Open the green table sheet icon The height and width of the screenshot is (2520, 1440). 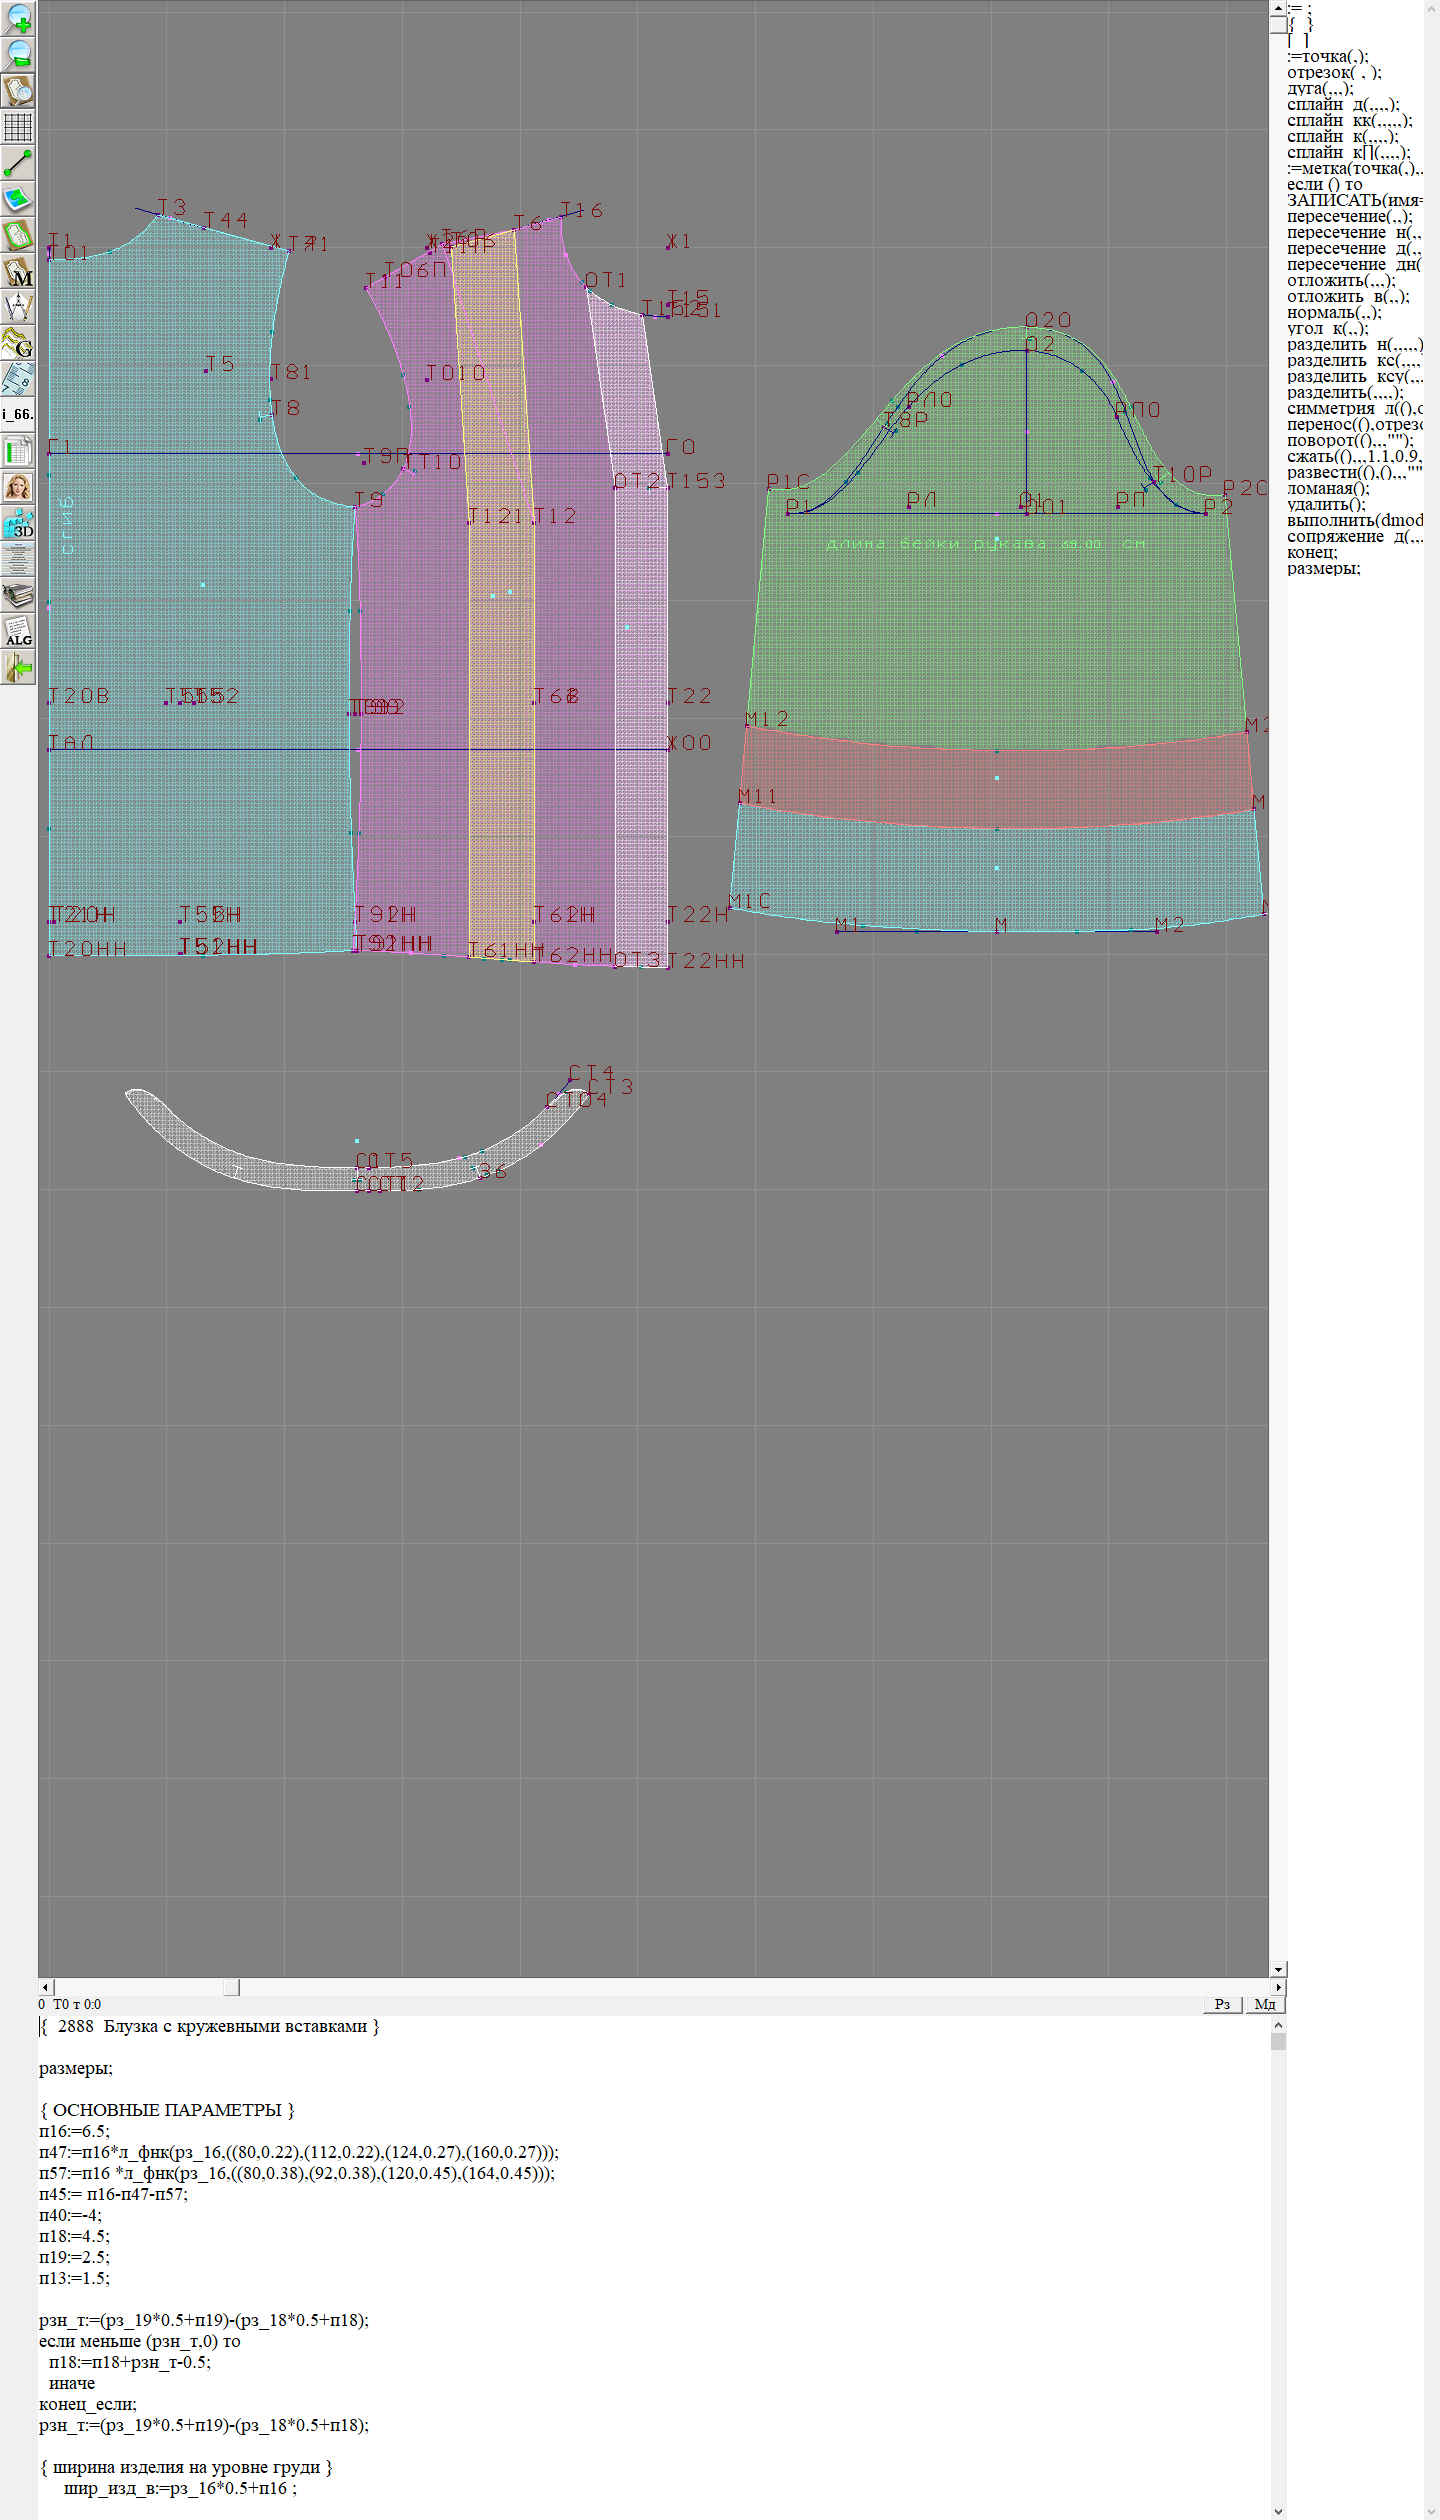click(18, 450)
